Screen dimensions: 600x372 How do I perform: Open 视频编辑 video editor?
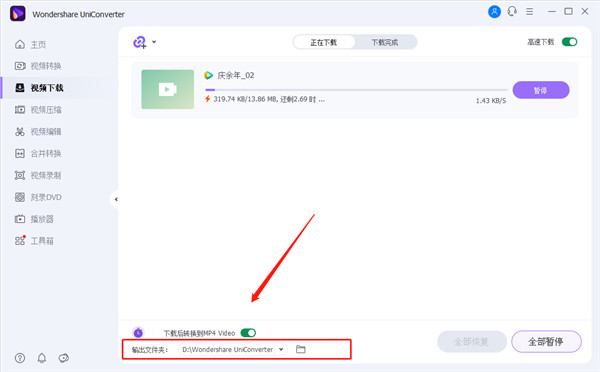click(x=38, y=132)
